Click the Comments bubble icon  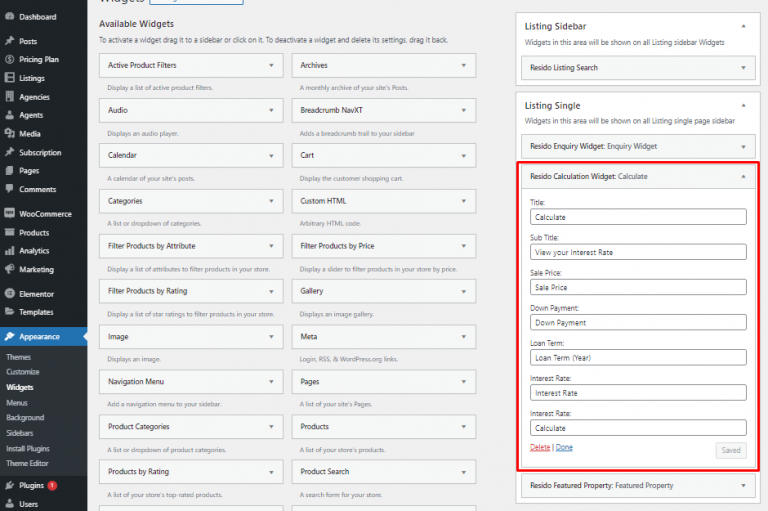(x=9, y=189)
